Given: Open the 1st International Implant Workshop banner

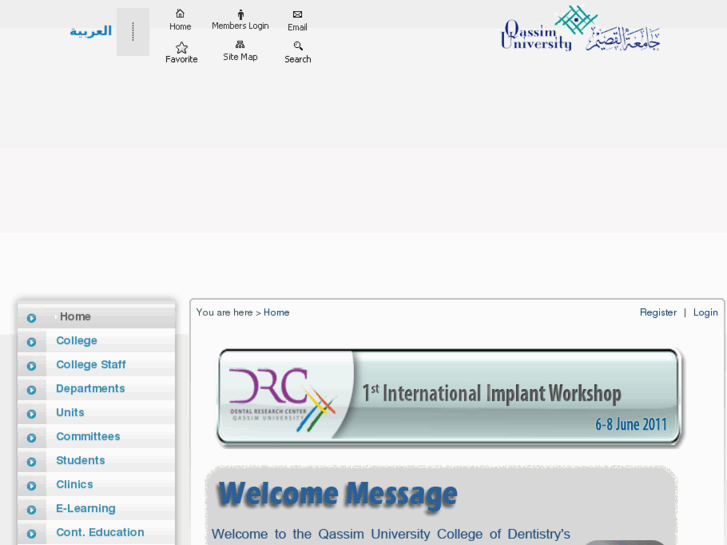Looking at the screenshot, I should pos(449,398).
